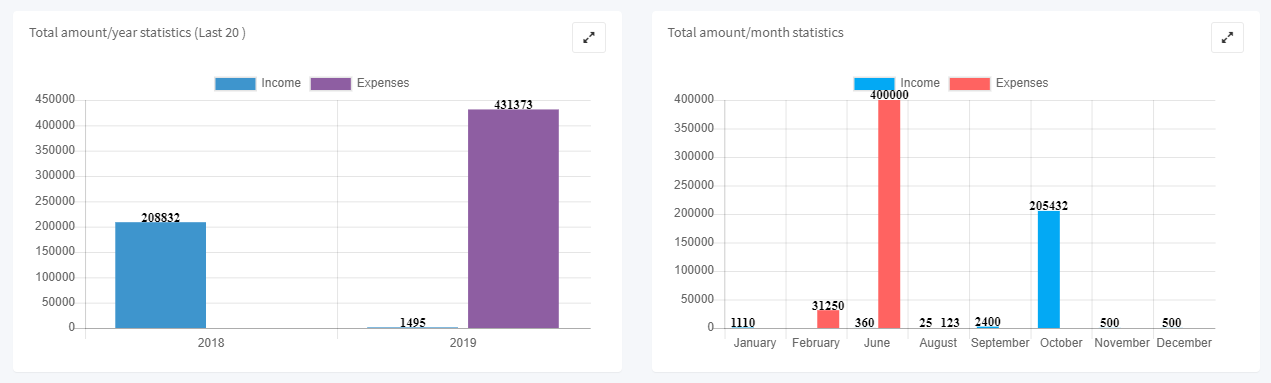This screenshot has width=1271, height=383.
Task: Click the 2018 axis label
Action: coord(211,343)
